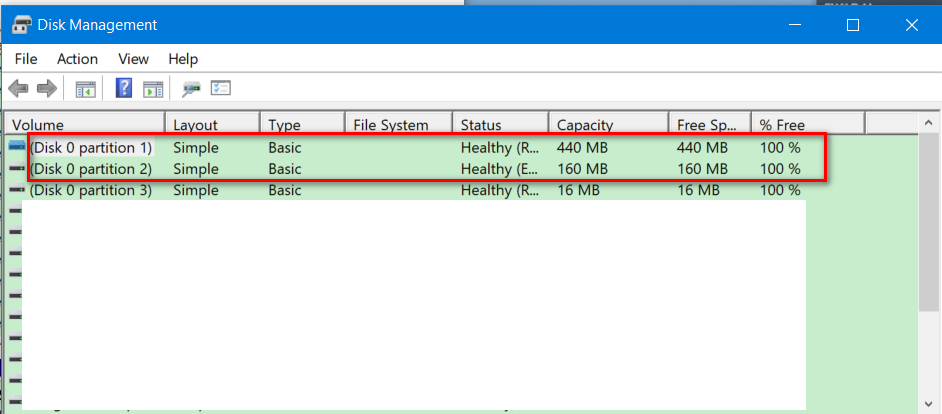The height and width of the screenshot is (414, 942).
Task: Click the Healthy (E... status of partition 2
Action: (500, 169)
